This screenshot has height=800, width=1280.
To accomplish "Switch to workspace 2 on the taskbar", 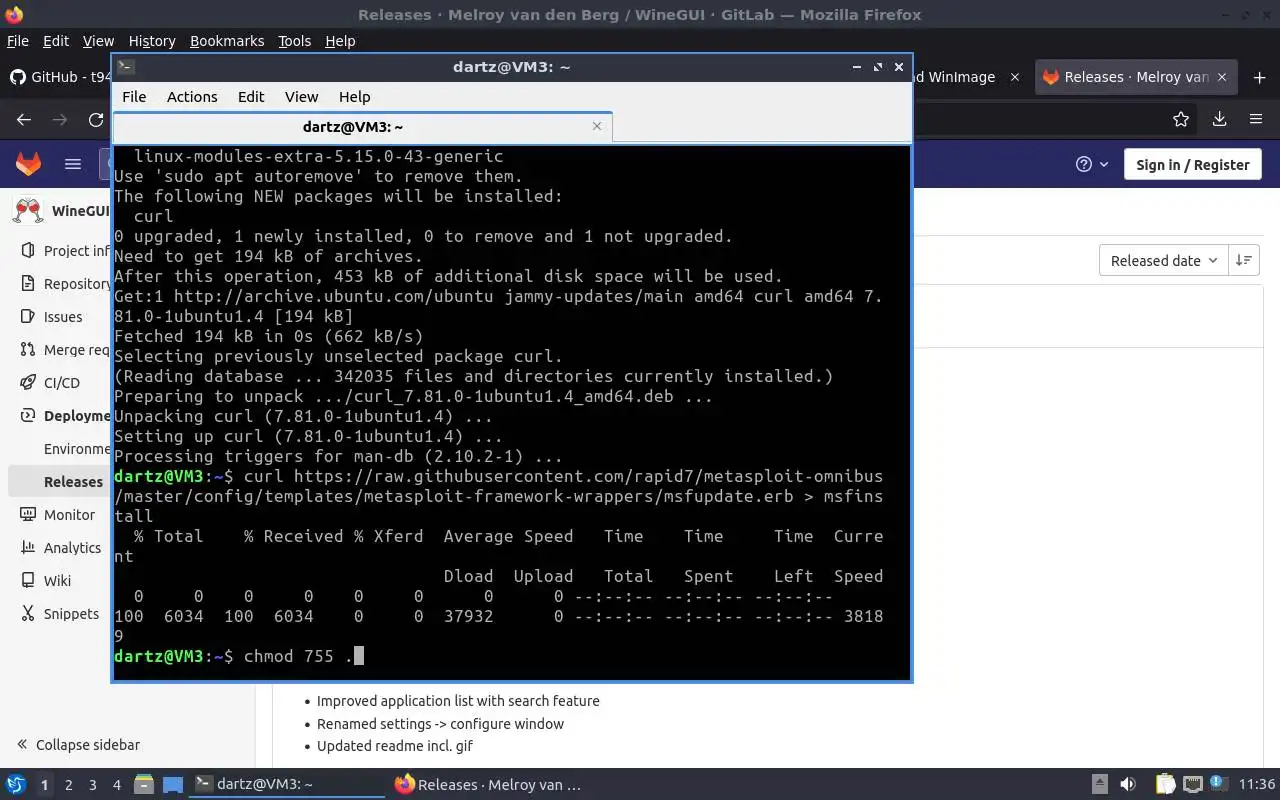I will click(x=69, y=785).
